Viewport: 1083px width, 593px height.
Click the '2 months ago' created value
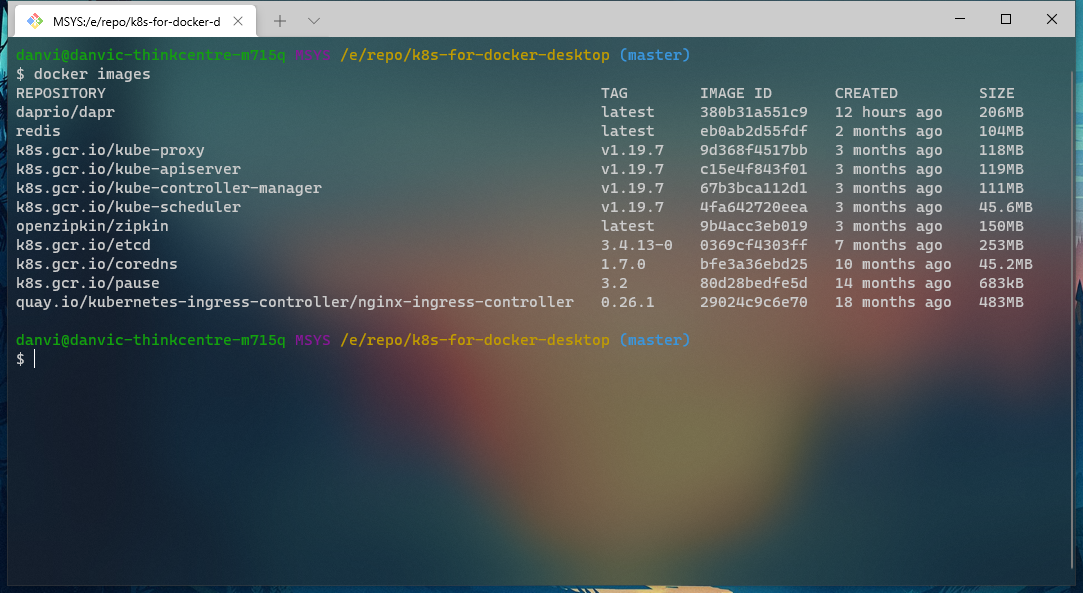tap(888, 131)
